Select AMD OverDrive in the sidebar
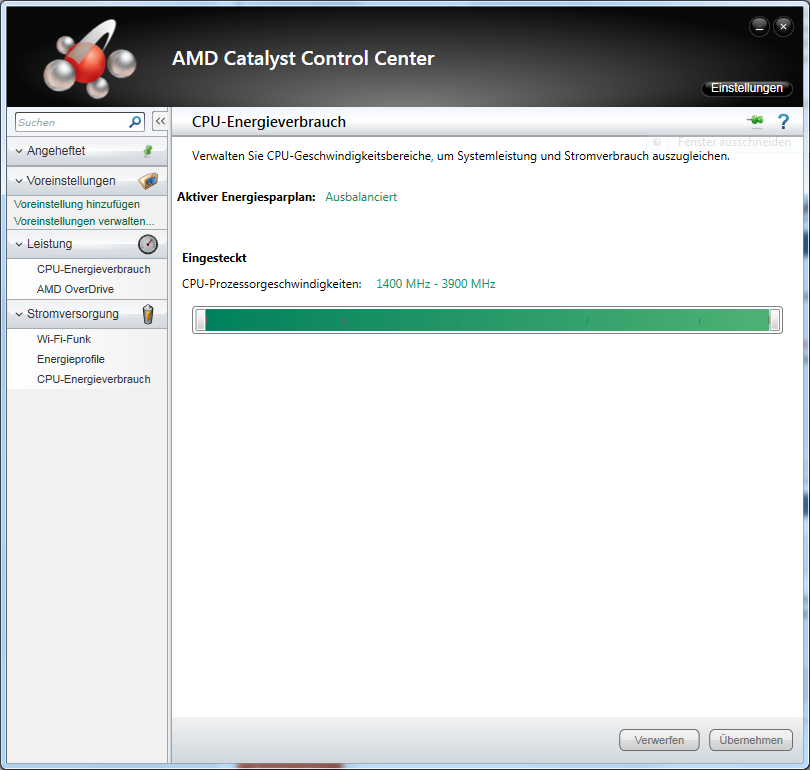Image resolution: width=810 pixels, height=770 pixels. 75,289
